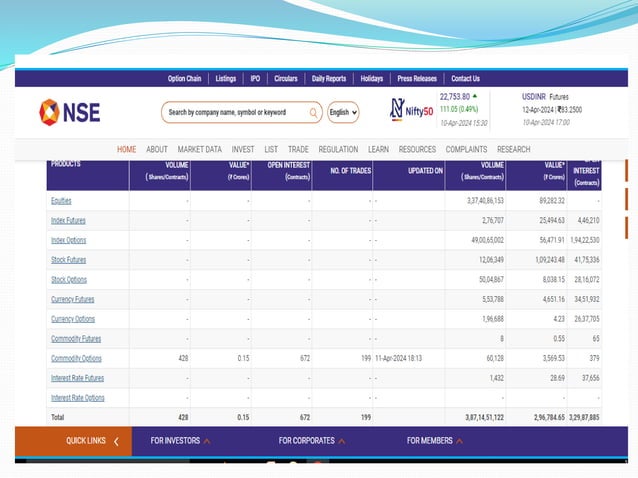
Task: Open the Commodity Options link
Action: point(76,358)
